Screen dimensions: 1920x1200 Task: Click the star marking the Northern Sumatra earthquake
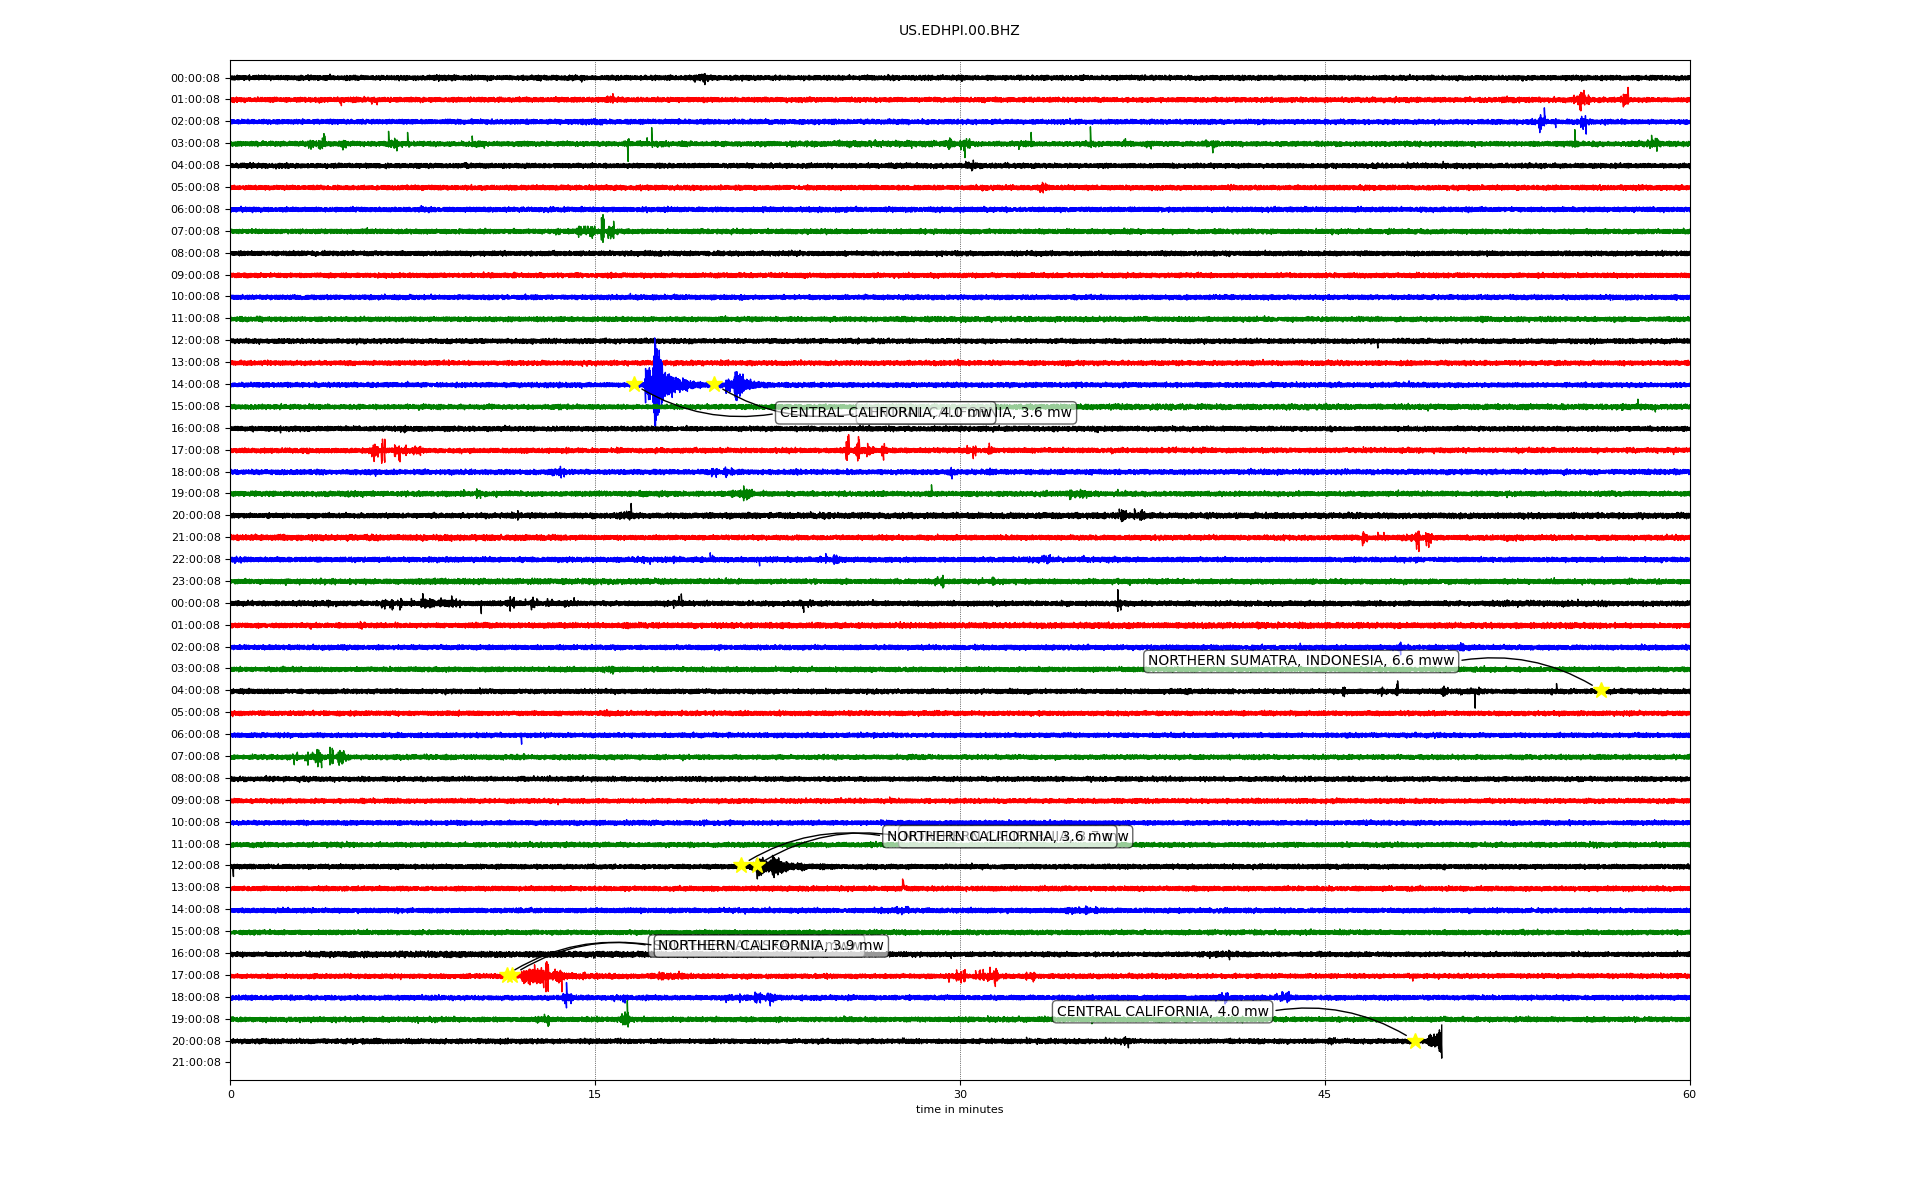[x=1601, y=690]
